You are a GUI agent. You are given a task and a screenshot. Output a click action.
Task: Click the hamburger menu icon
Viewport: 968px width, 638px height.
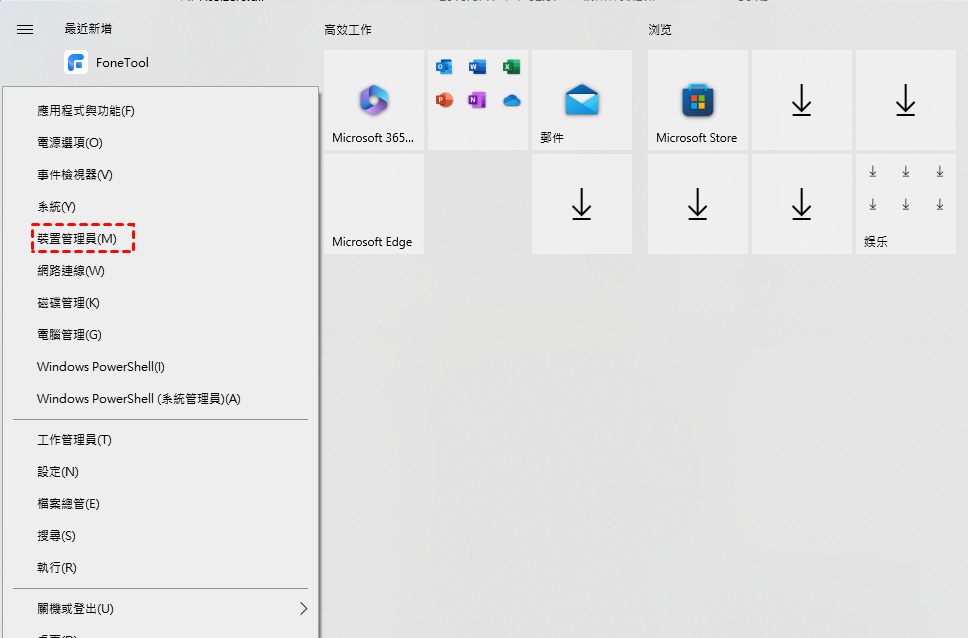pyautogui.click(x=25, y=30)
